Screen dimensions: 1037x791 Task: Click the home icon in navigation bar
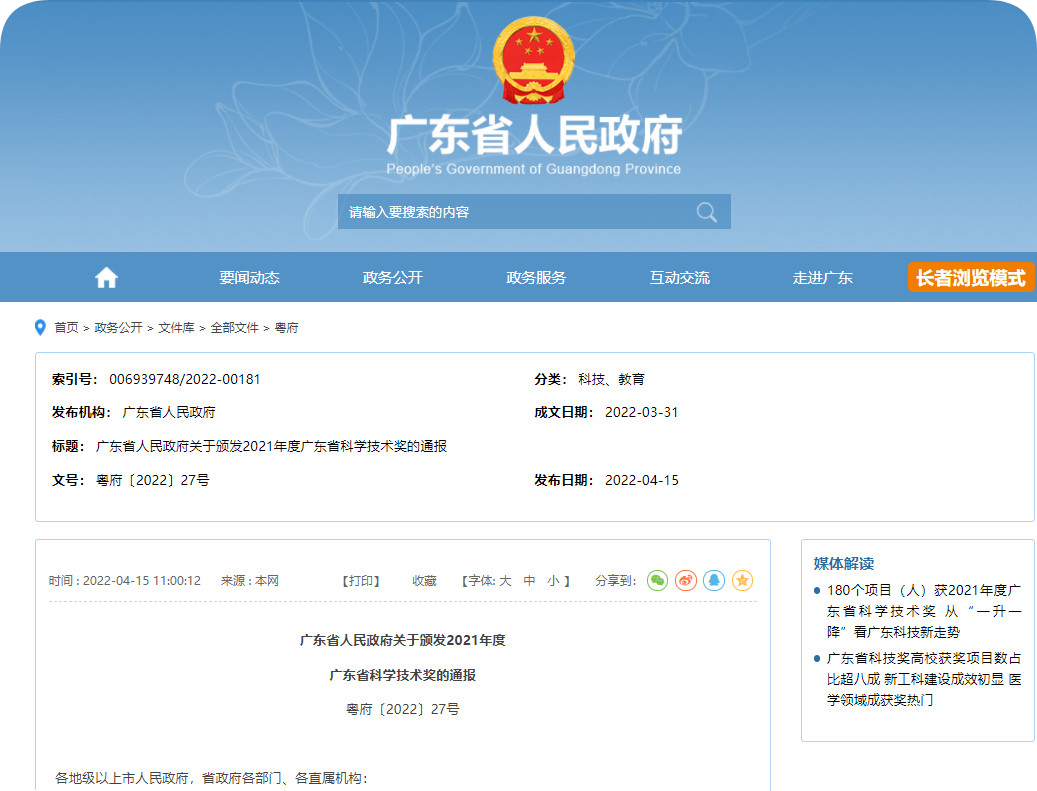106,278
